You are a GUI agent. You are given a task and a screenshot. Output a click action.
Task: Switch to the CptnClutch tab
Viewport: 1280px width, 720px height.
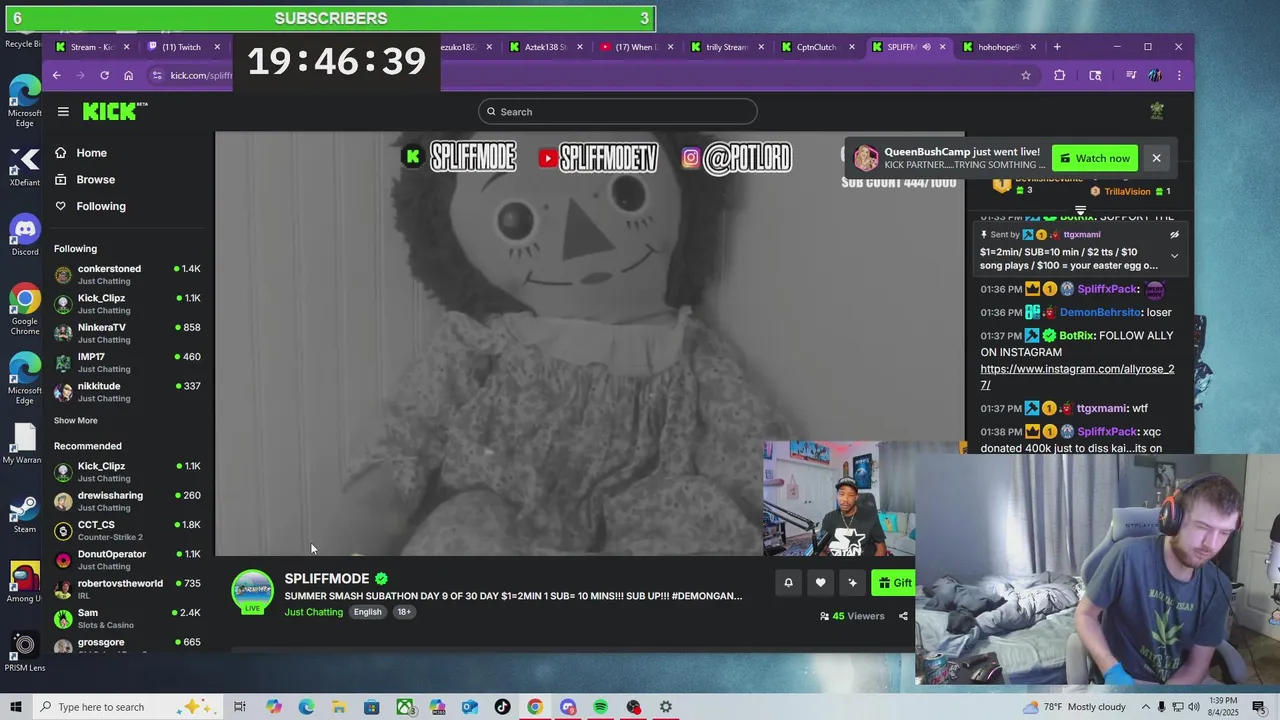[x=820, y=47]
